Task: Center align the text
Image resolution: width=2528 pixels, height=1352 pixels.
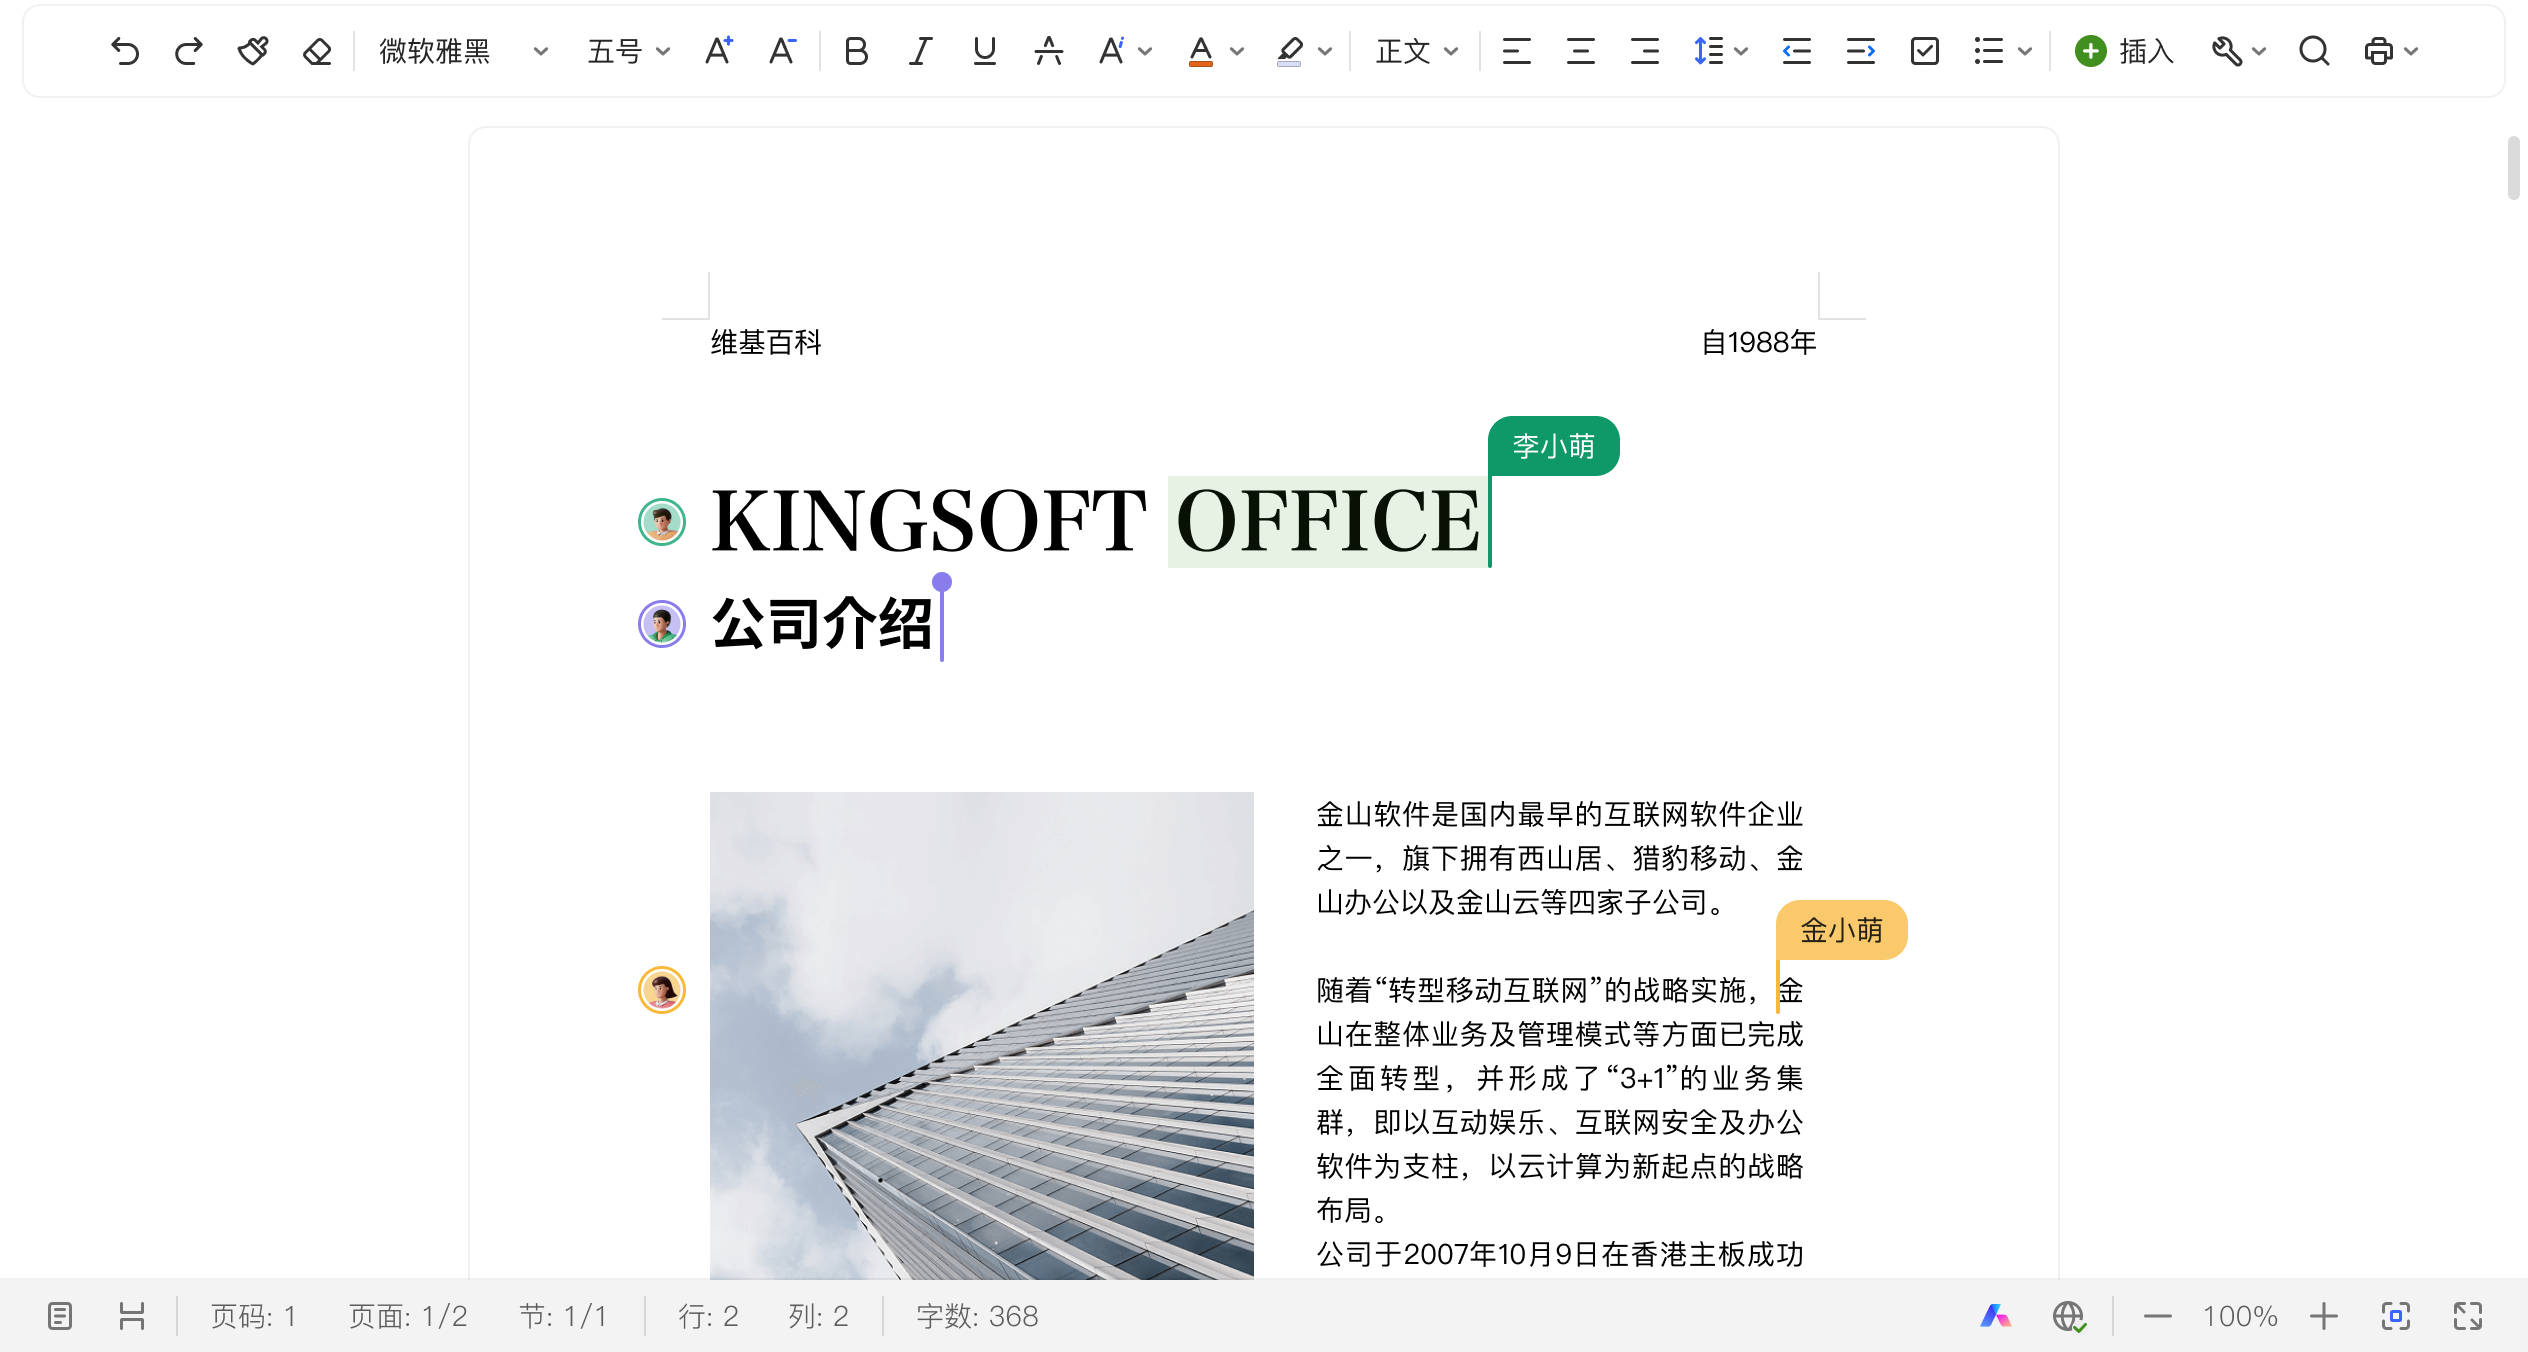Action: click(1581, 51)
